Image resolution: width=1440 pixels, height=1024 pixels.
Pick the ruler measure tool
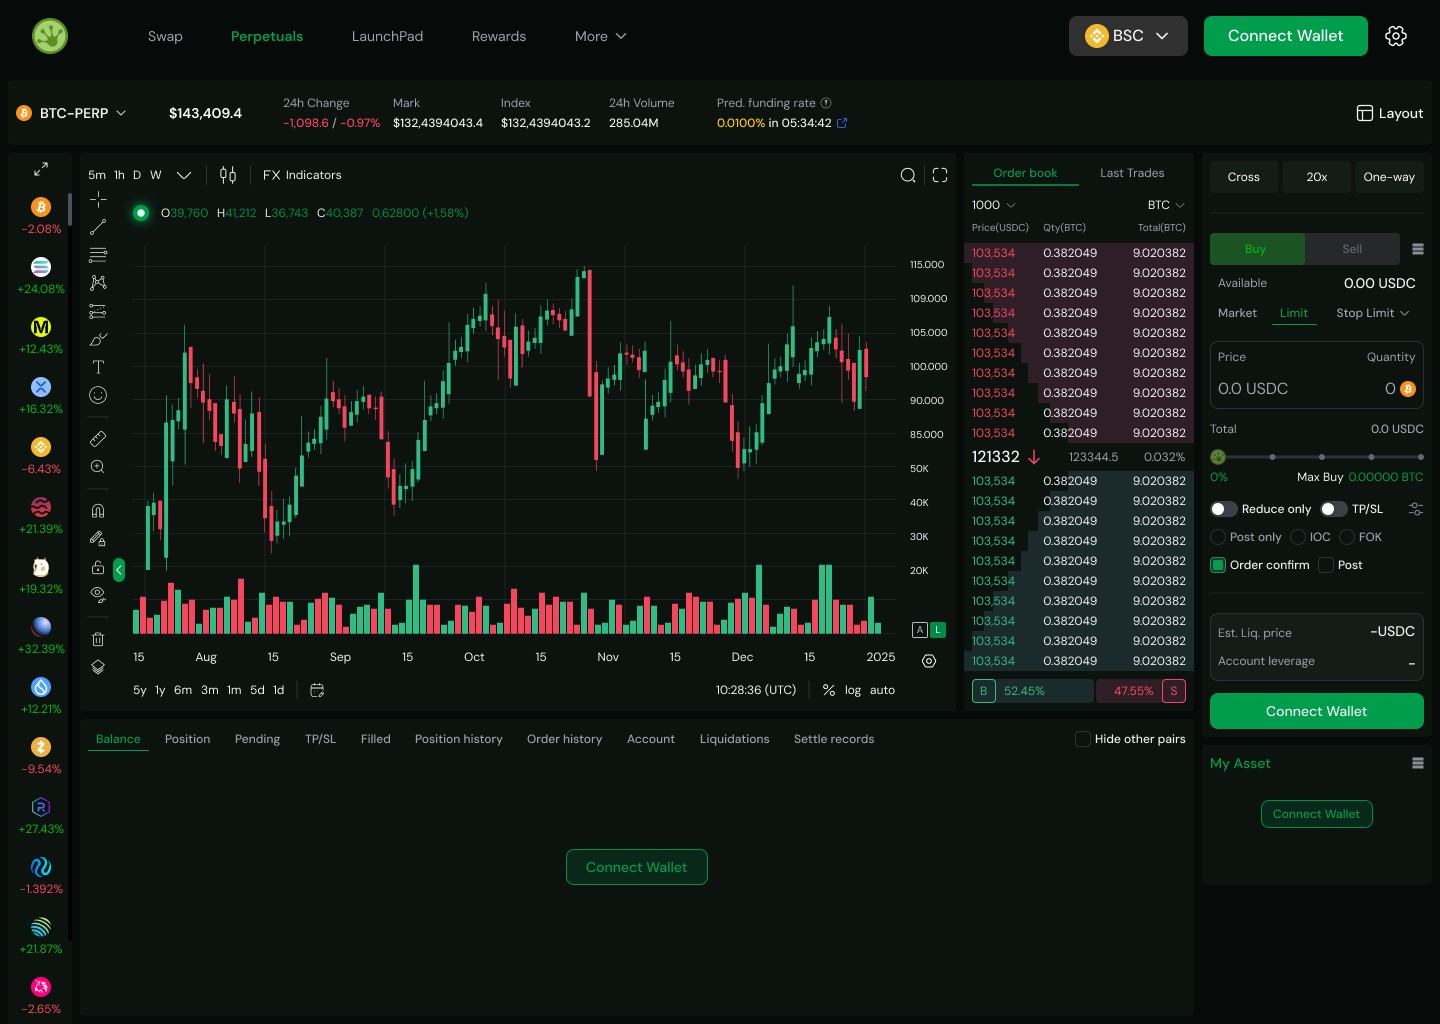pyautogui.click(x=98, y=439)
